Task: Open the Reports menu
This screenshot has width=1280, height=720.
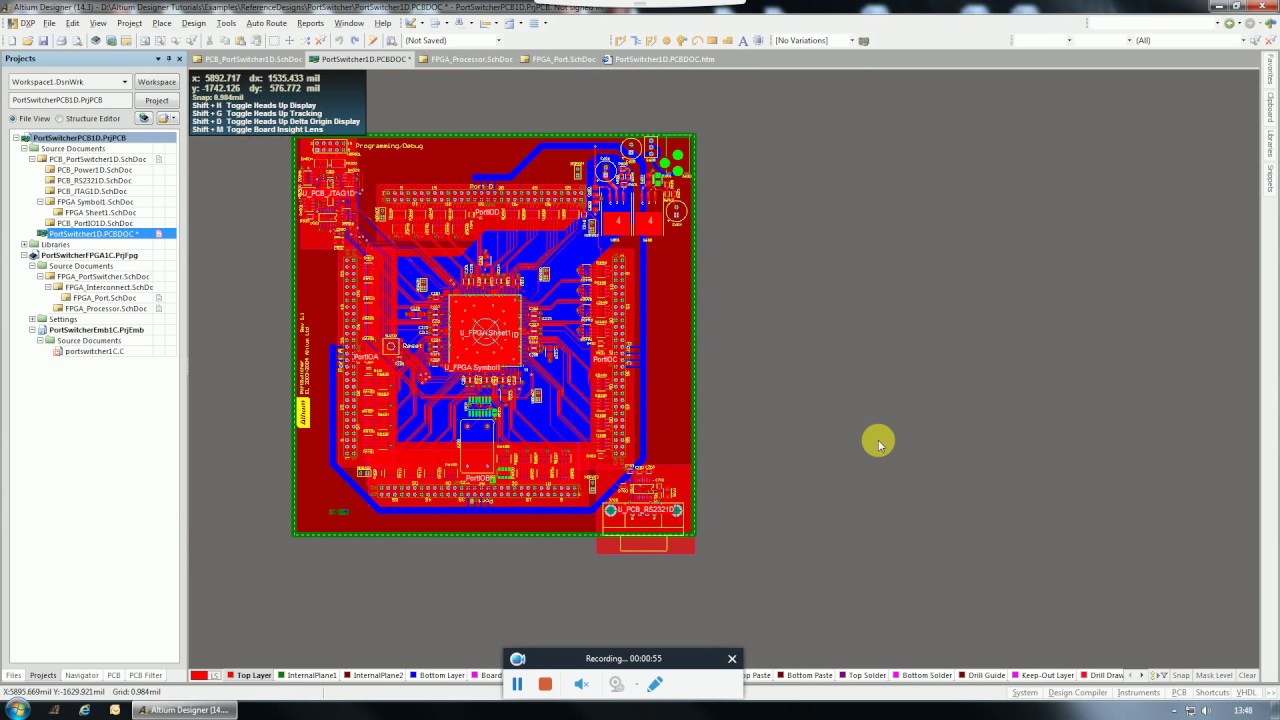Action: tap(310, 23)
